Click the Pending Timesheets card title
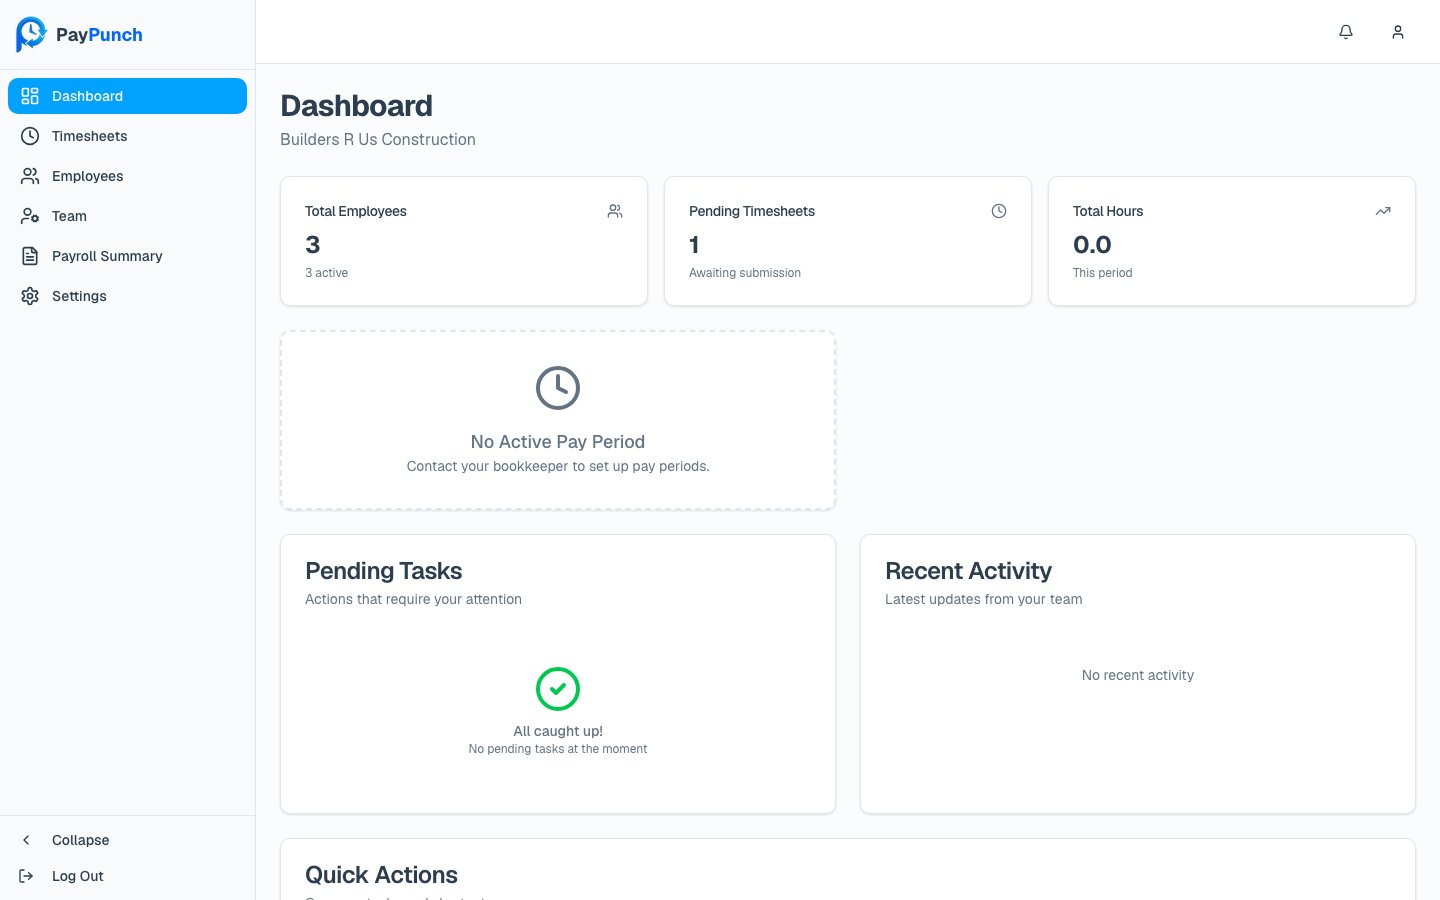Image resolution: width=1440 pixels, height=900 pixels. [x=752, y=211]
